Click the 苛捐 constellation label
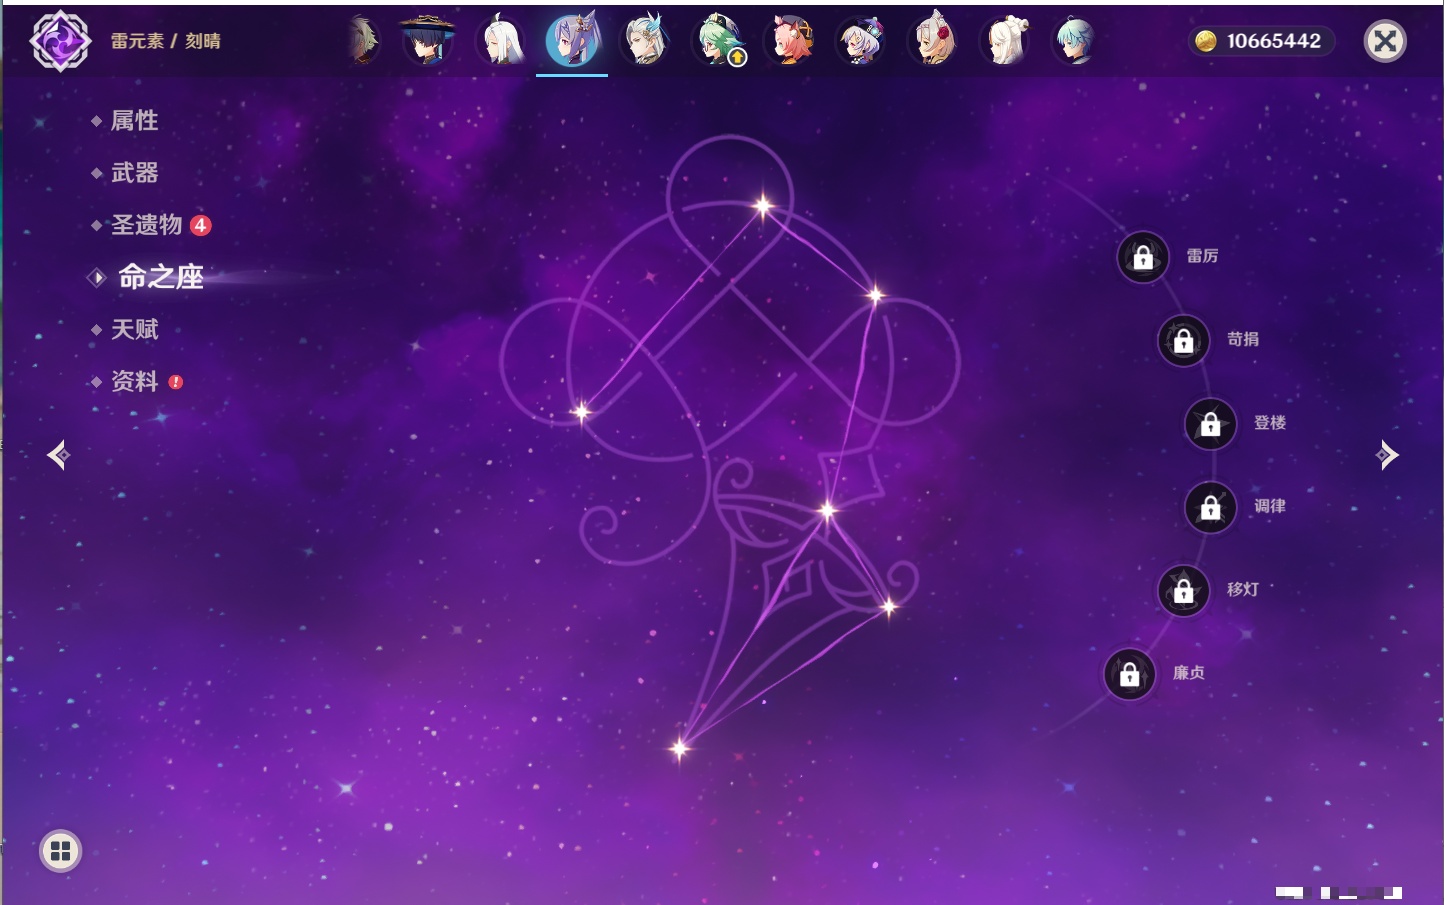 click(x=1243, y=339)
